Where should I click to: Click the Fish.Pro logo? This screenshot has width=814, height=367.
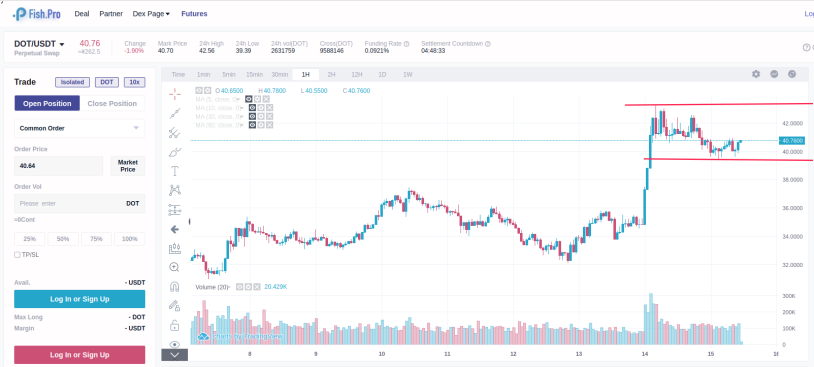[x=37, y=14]
